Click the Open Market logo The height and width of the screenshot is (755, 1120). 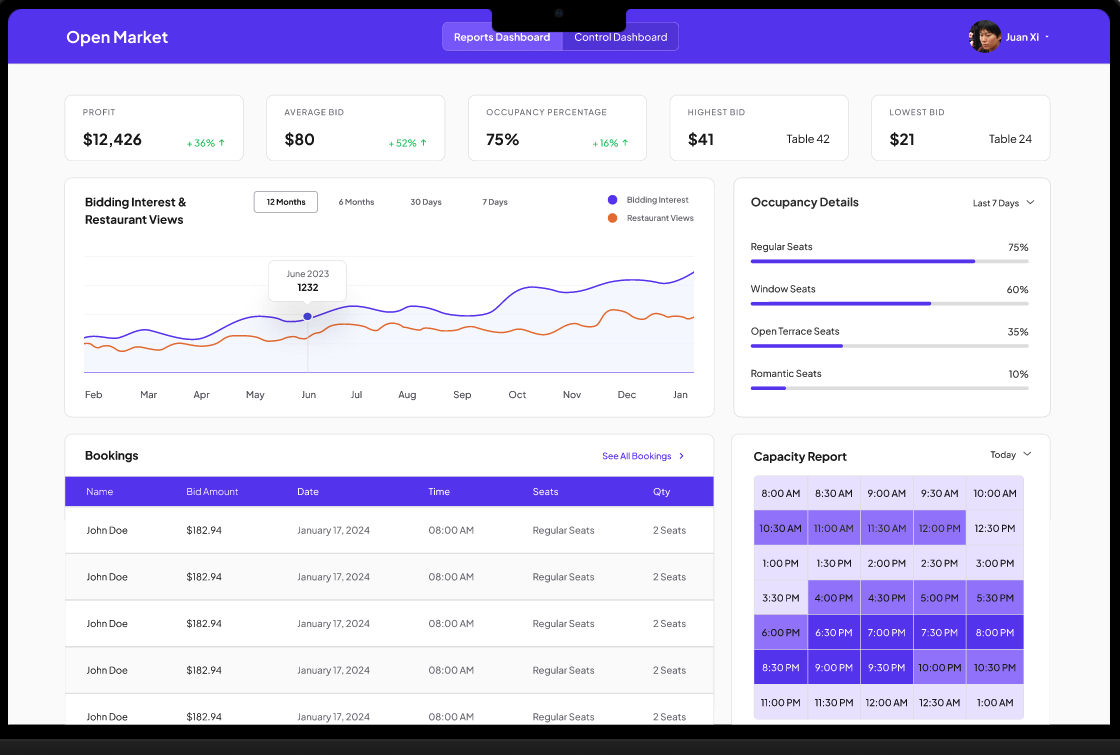pyautogui.click(x=117, y=37)
